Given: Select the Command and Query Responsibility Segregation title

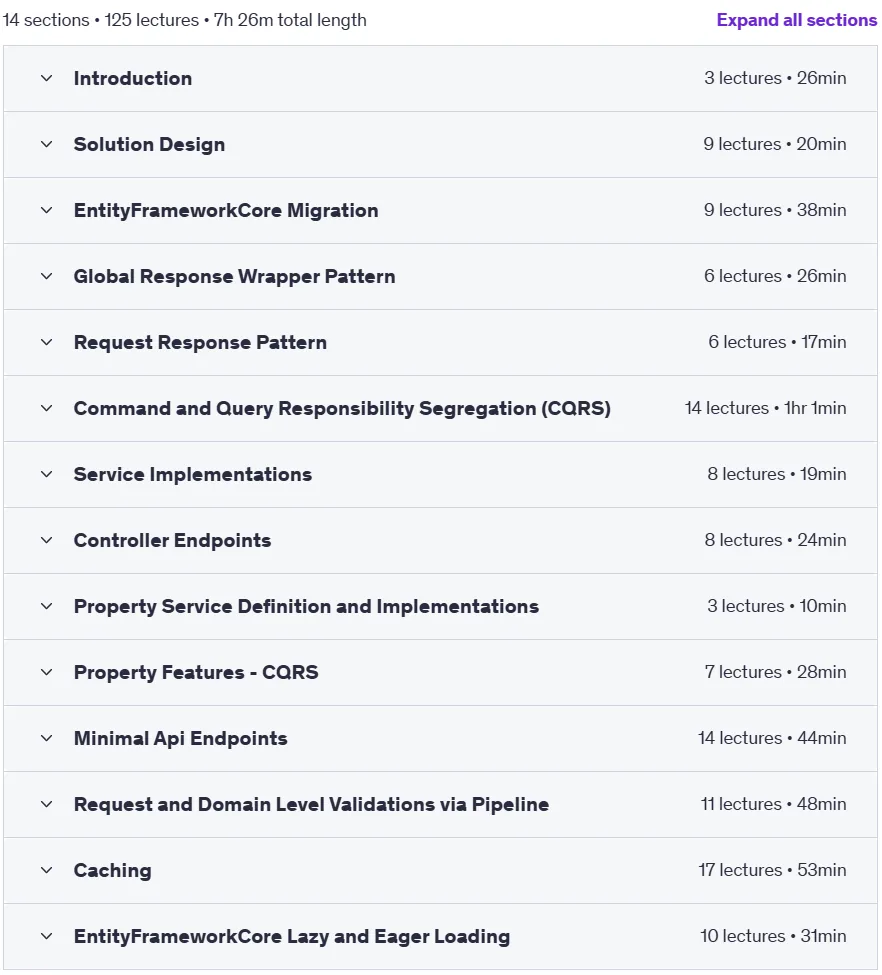Looking at the screenshot, I should [342, 409].
